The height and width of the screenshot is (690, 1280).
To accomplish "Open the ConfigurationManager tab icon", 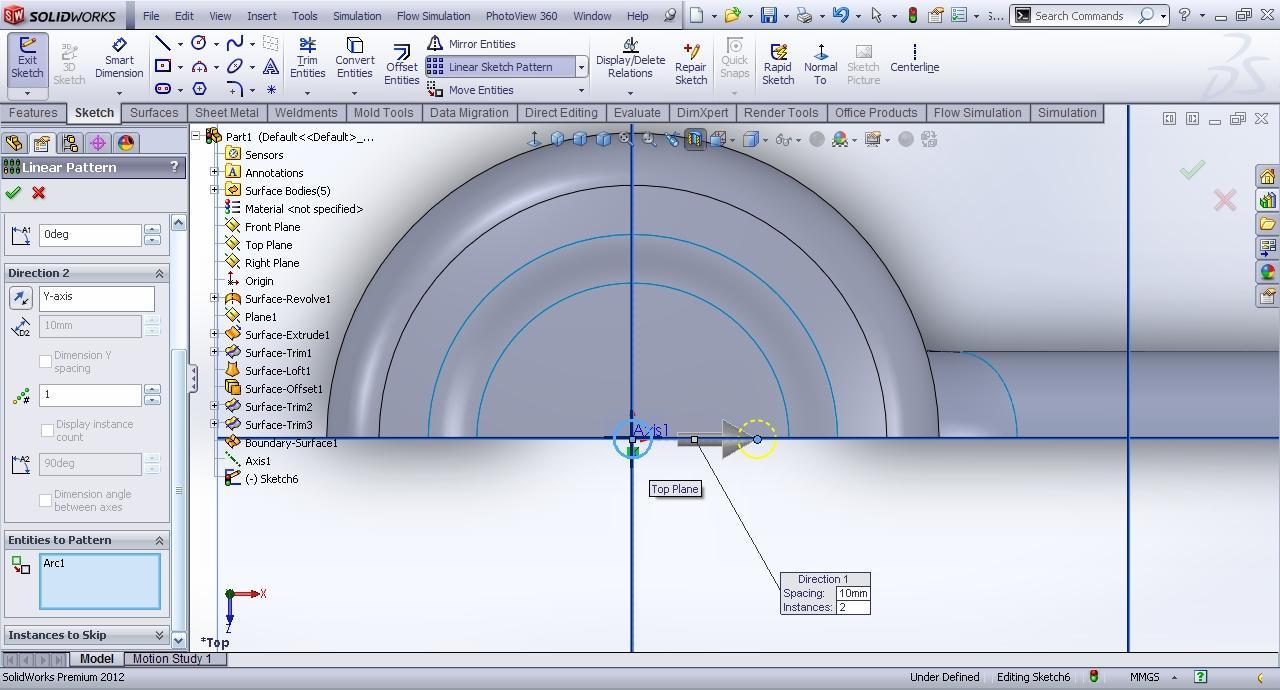I will [70, 143].
